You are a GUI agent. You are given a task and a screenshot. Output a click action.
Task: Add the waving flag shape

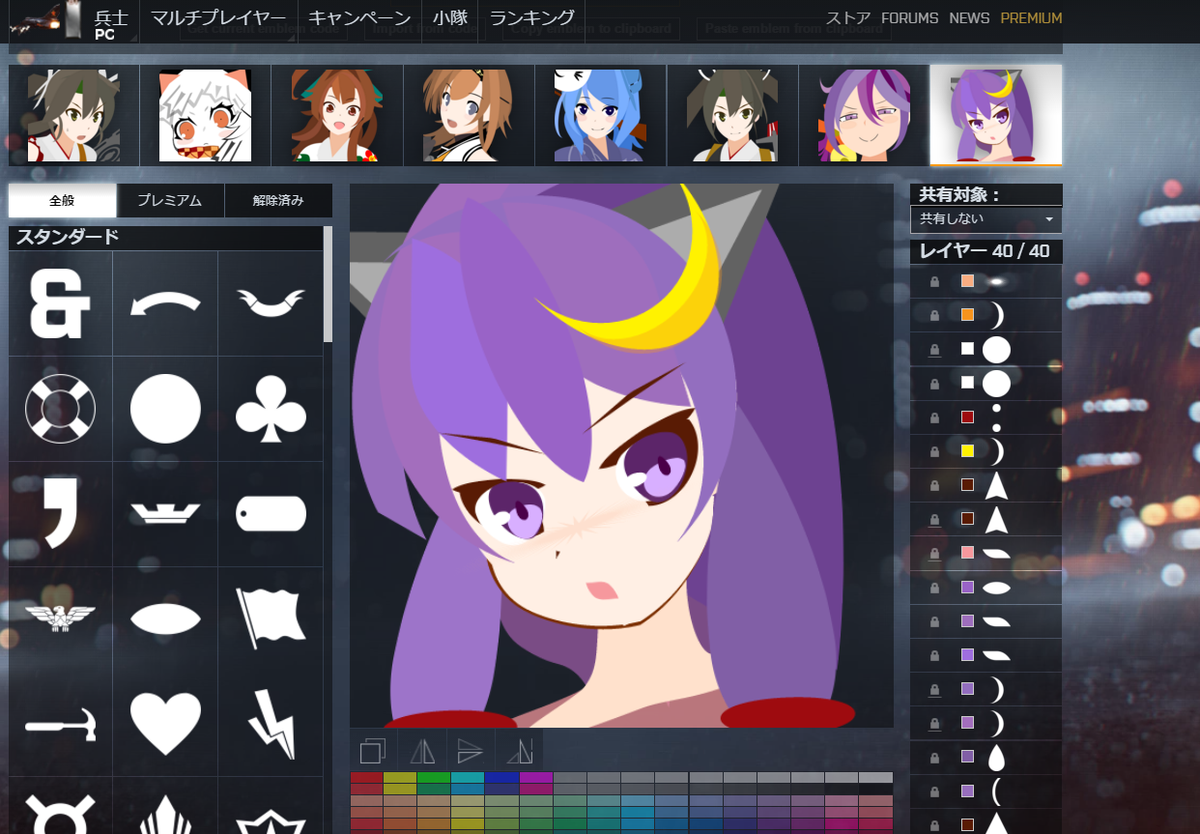(270, 619)
